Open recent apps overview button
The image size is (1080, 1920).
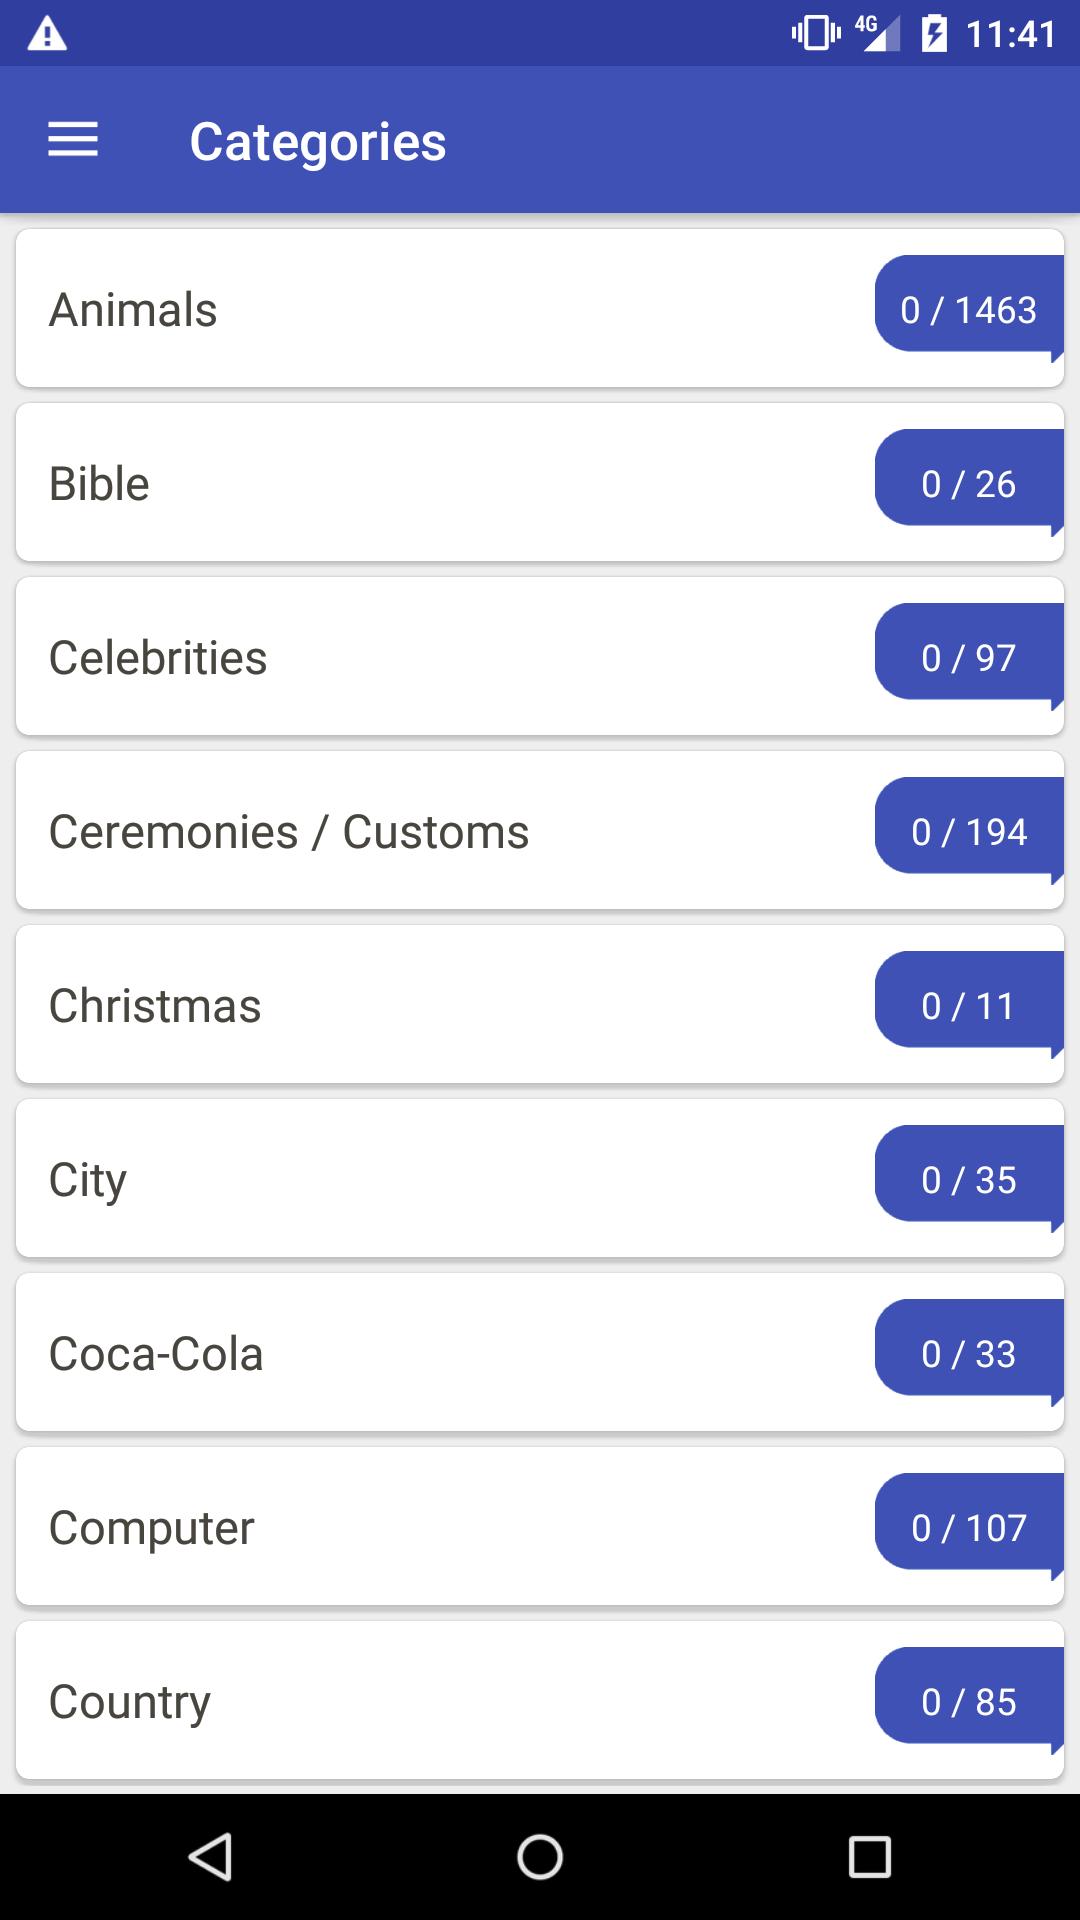point(869,1857)
